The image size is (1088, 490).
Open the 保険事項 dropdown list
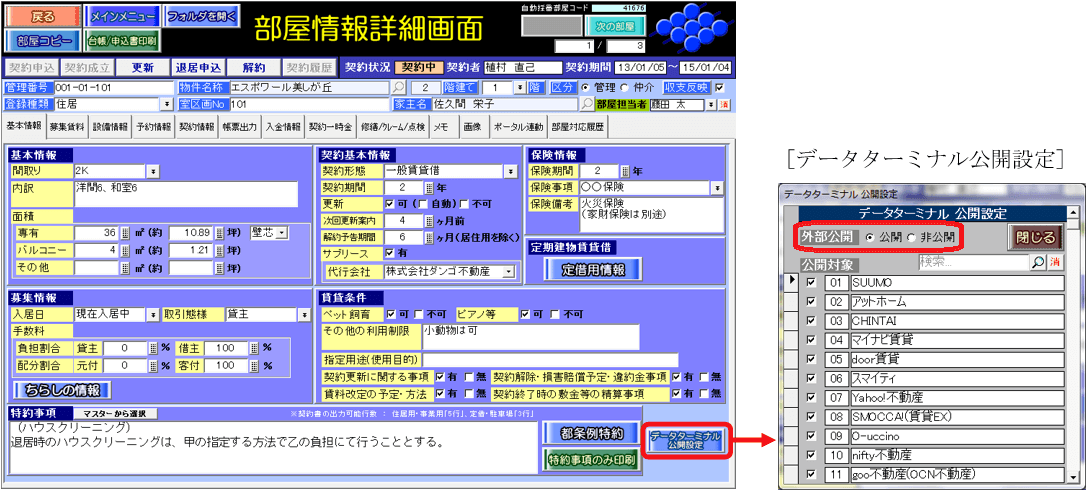(717, 187)
